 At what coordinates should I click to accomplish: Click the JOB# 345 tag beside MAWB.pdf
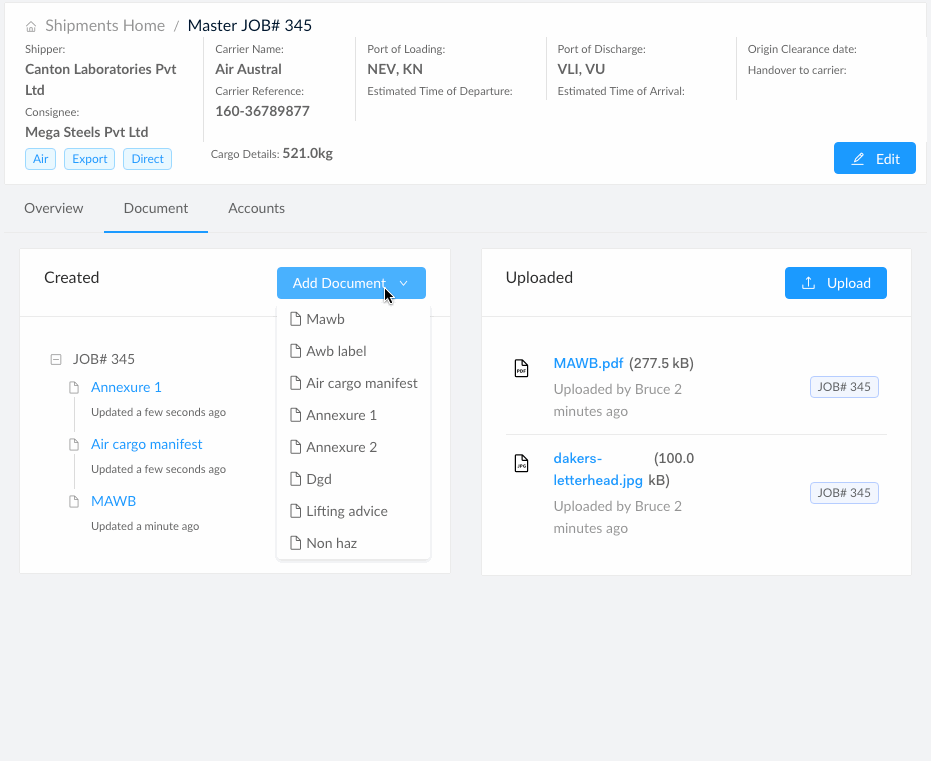click(x=843, y=387)
